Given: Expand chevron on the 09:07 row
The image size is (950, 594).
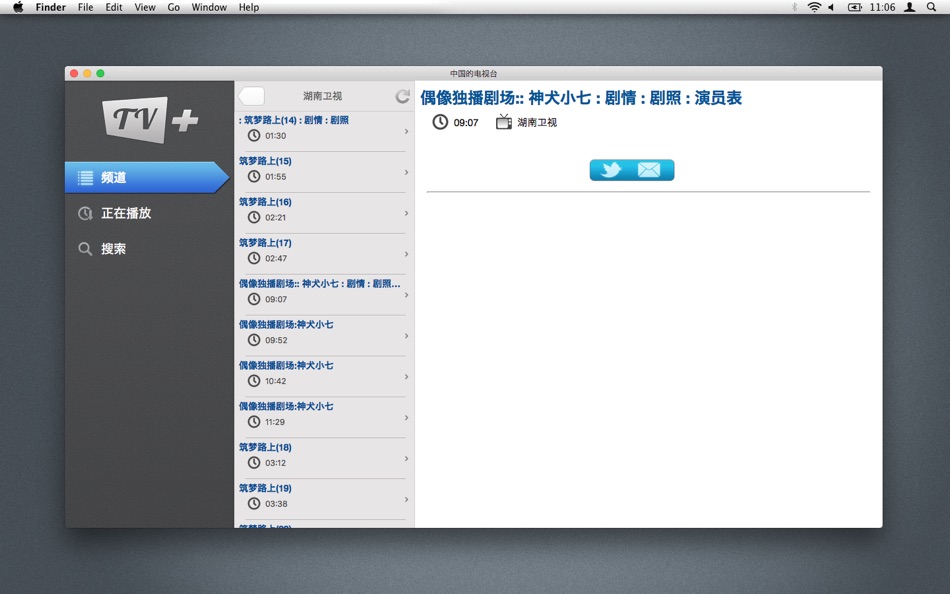Looking at the screenshot, I should click(x=407, y=295).
